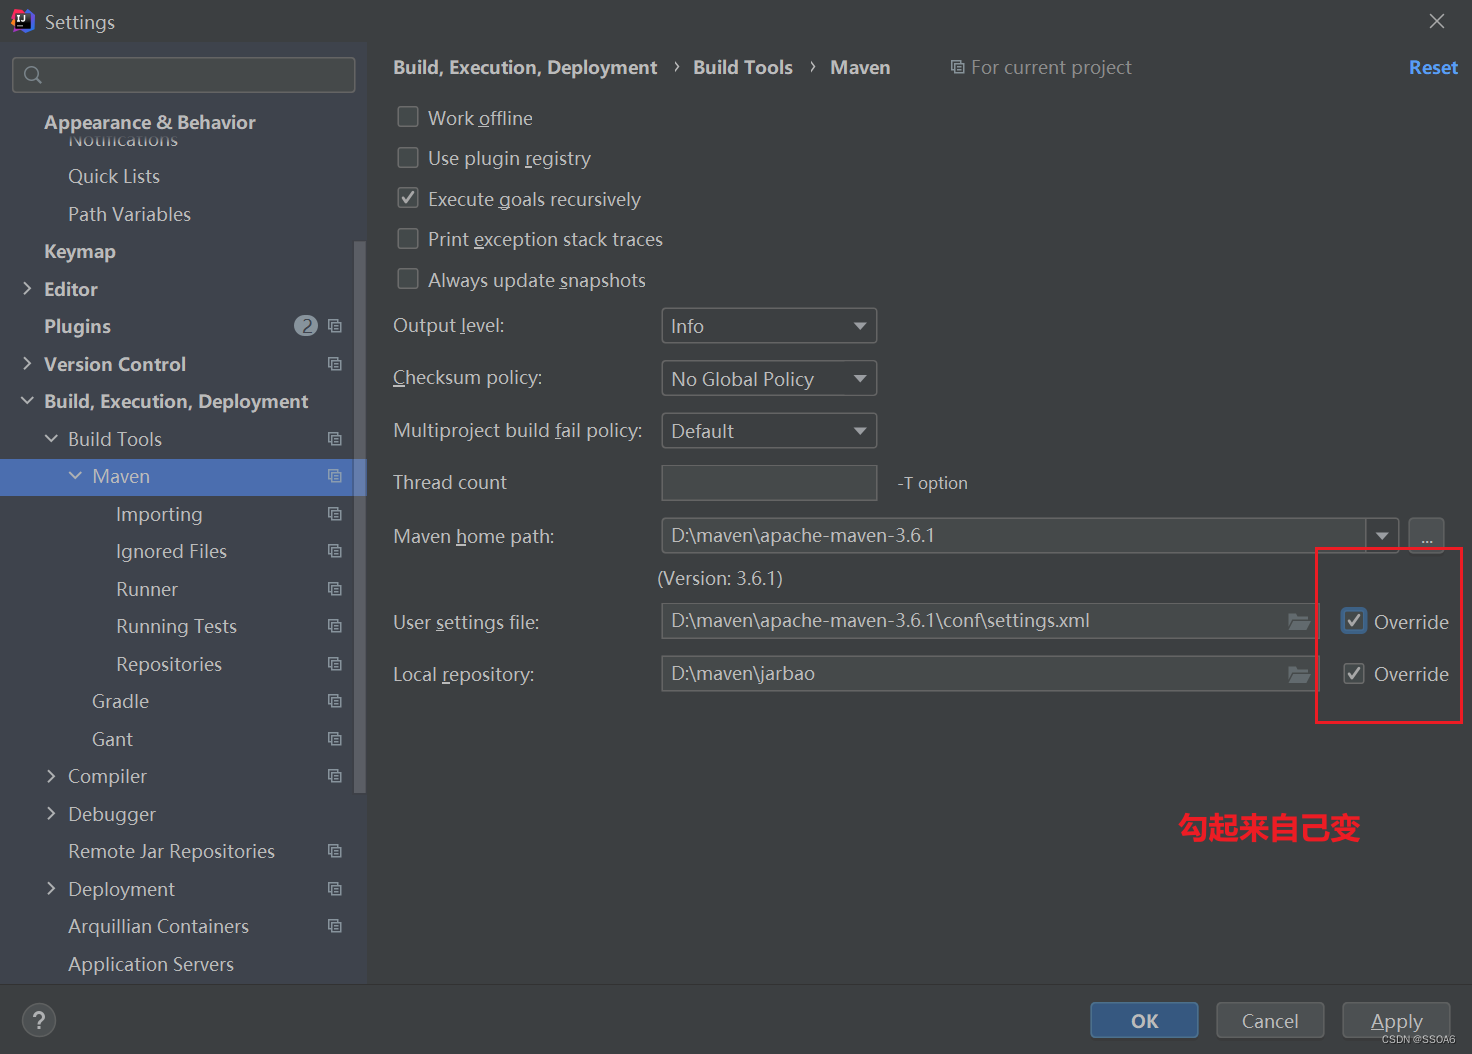Click the IntelliJ logo icon in title bar
This screenshot has height=1054, width=1472.
(x=22, y=21)
